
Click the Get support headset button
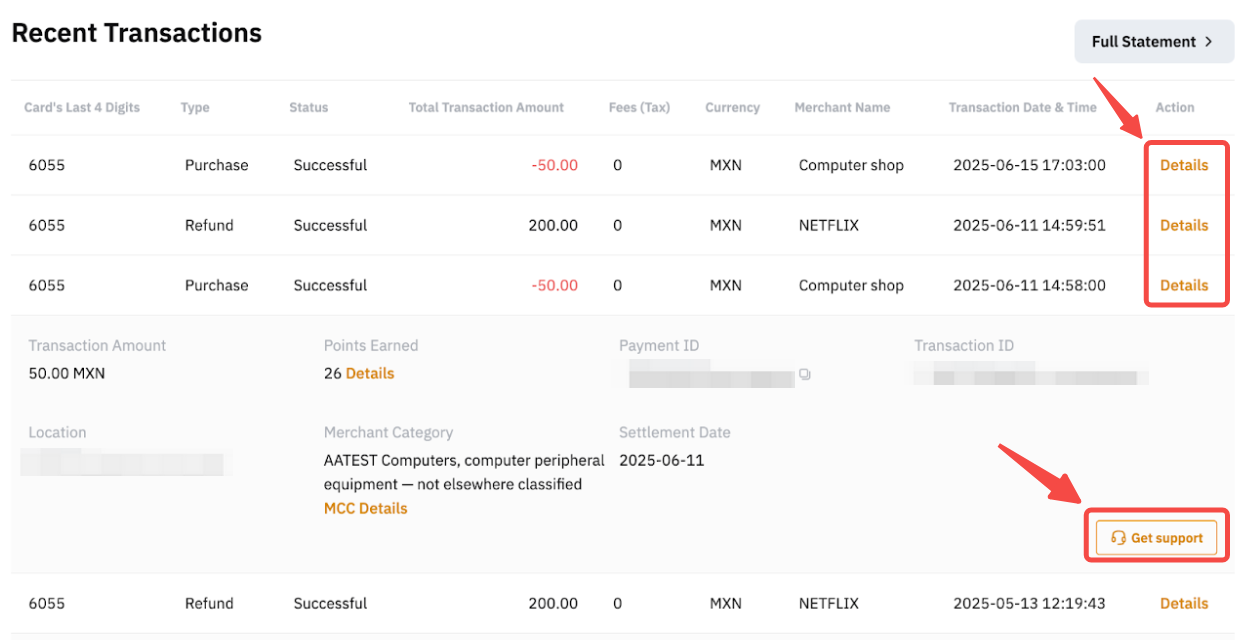click(1156, 538)
